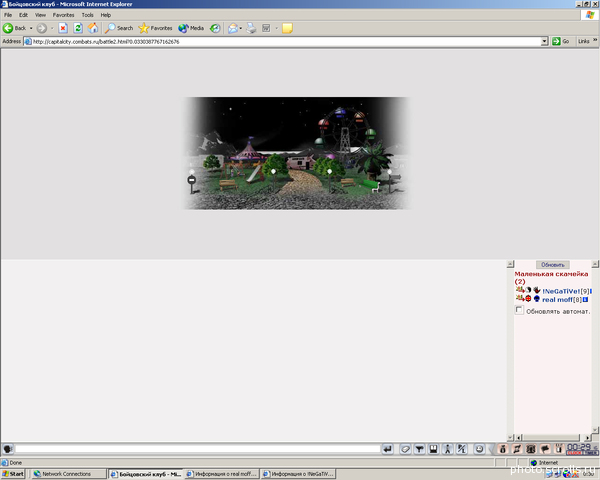Open the smiley emoticons icon
The image size is (600, 480).
[479, 449]
